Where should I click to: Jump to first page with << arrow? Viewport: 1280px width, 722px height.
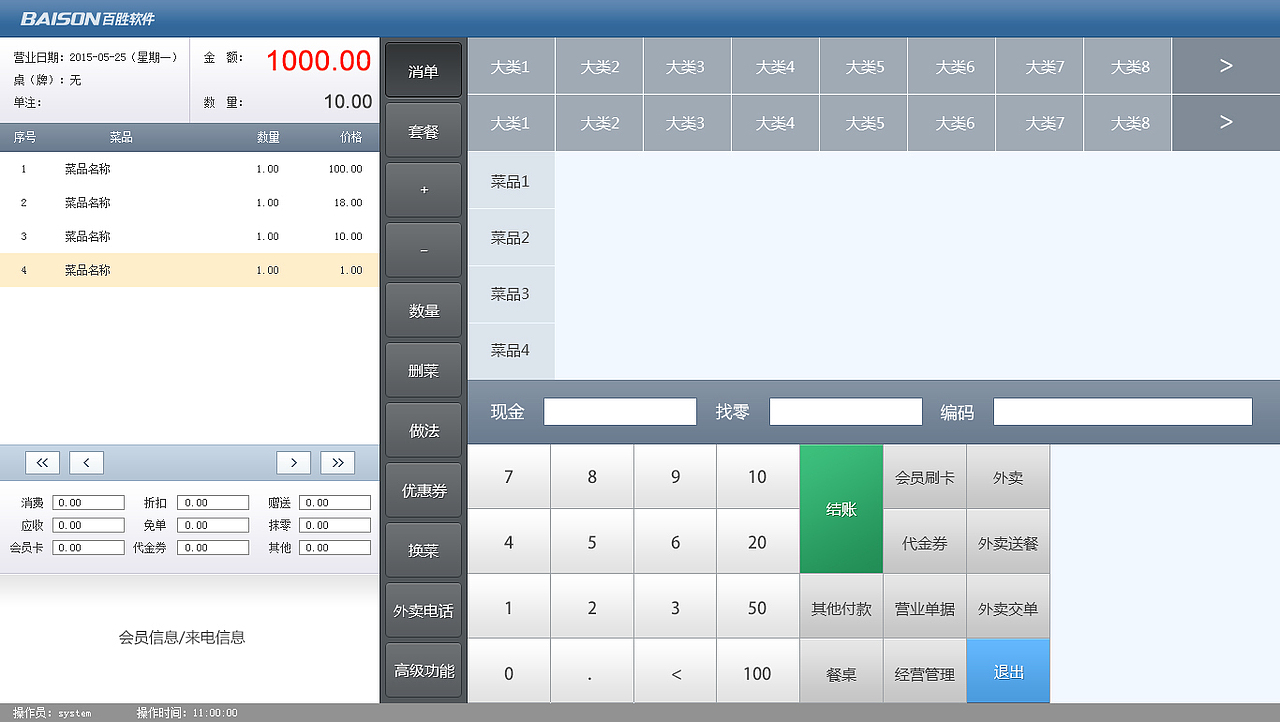(42, 462)
